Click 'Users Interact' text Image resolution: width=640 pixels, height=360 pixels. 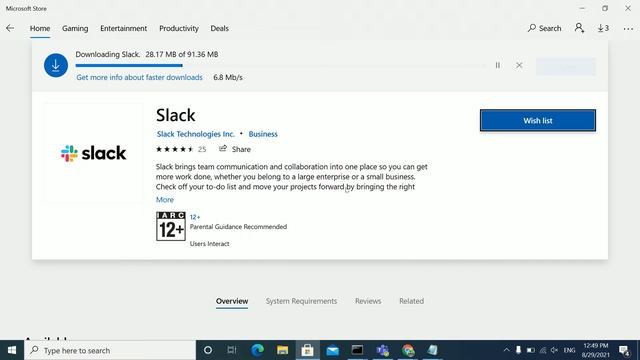pos(209,244)
